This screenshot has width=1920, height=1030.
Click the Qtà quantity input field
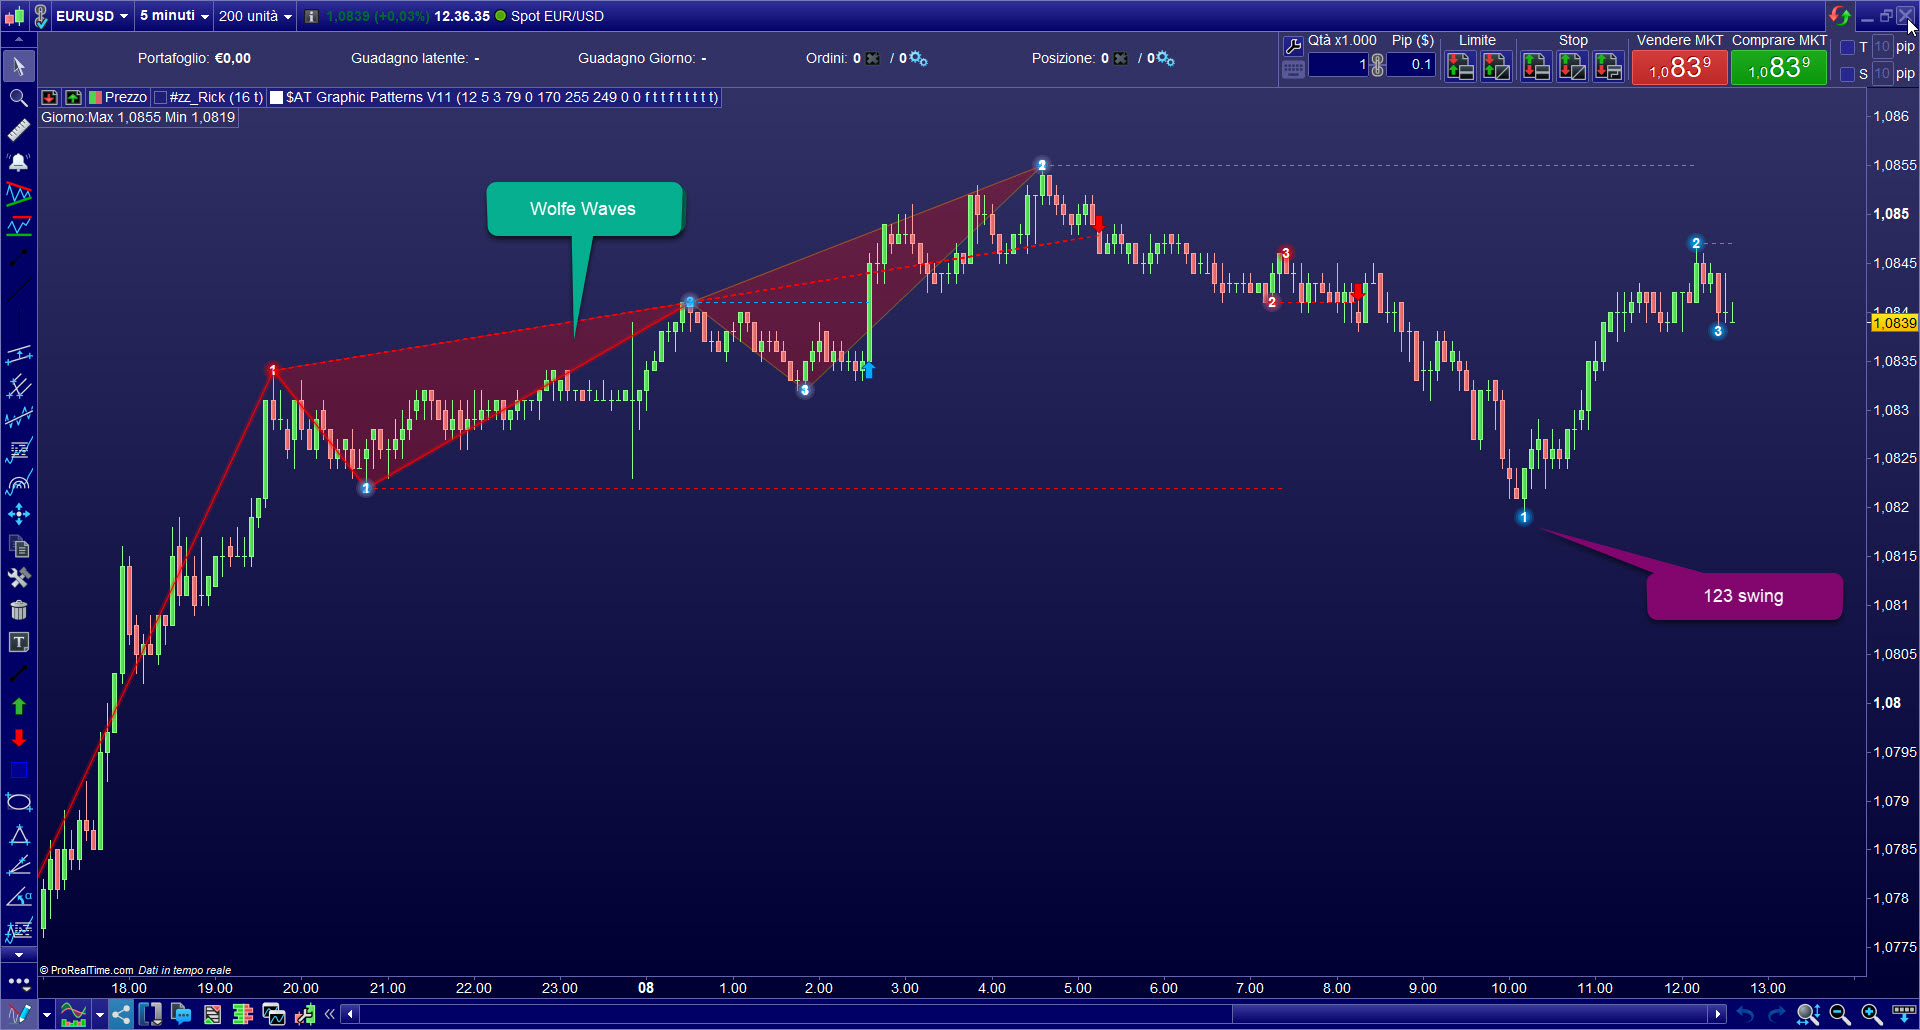(1340, 64)
